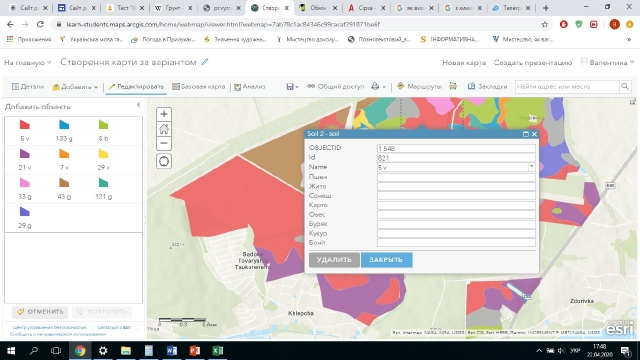Screen dimensions: 640x360
Task: Zoom out on the map
Action: tap(164, 143)
